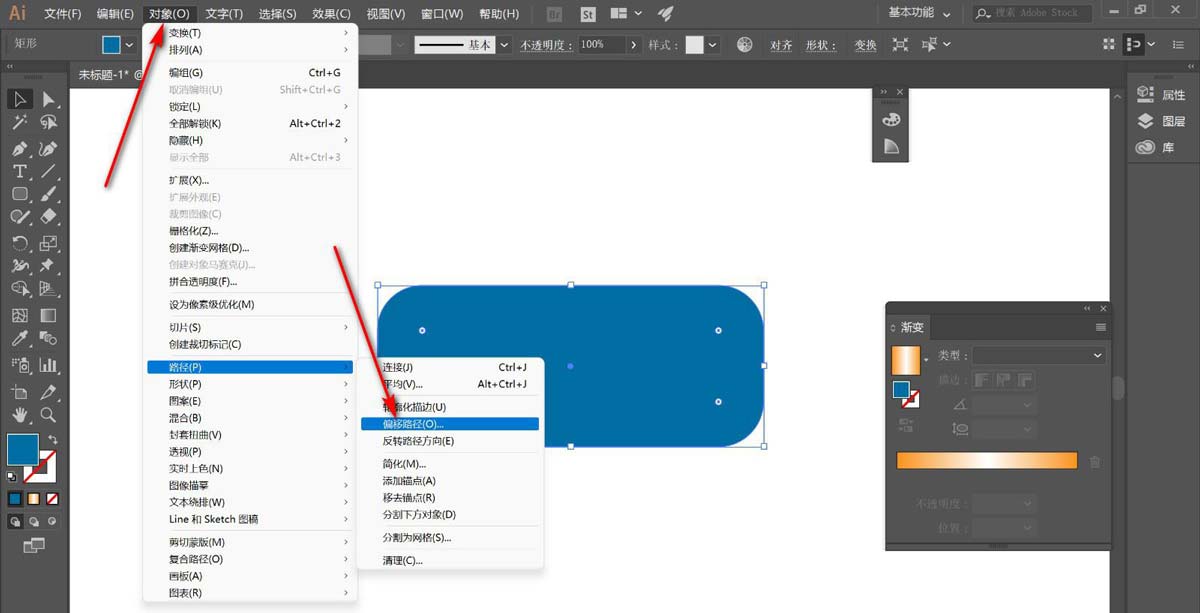1200x613 pixels.
Task: Select the Direct Selection tool
Action: click(x=48, y=99)
